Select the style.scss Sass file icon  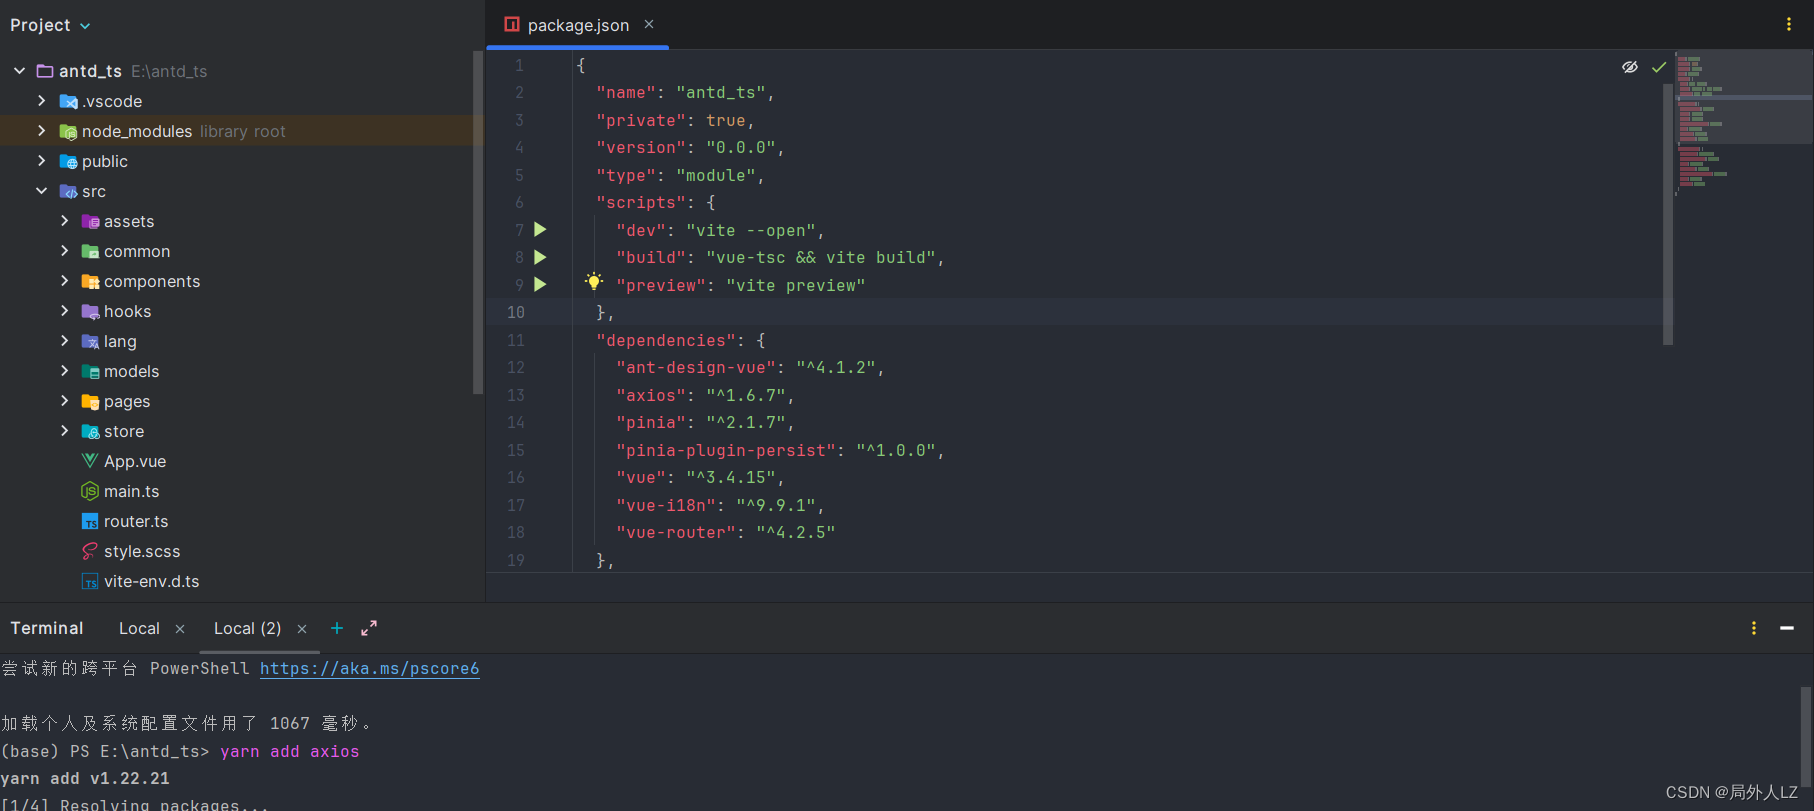pyautogui.click(x=90, y=551)
